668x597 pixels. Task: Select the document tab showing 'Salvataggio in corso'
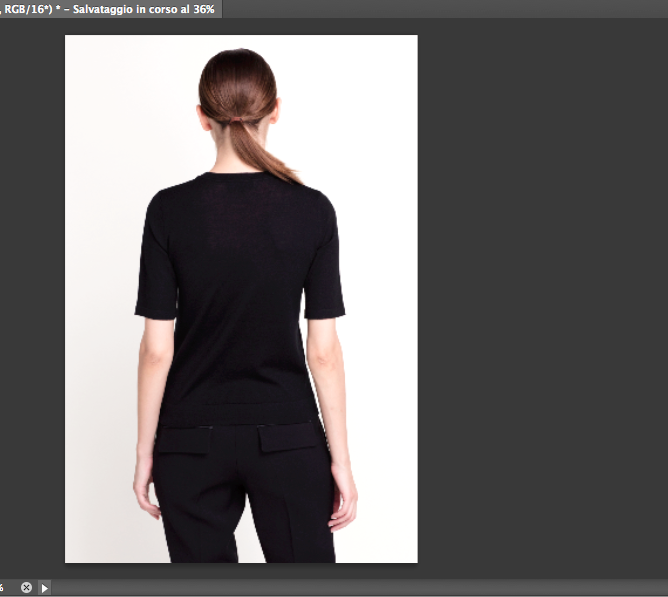click(108, 8)
